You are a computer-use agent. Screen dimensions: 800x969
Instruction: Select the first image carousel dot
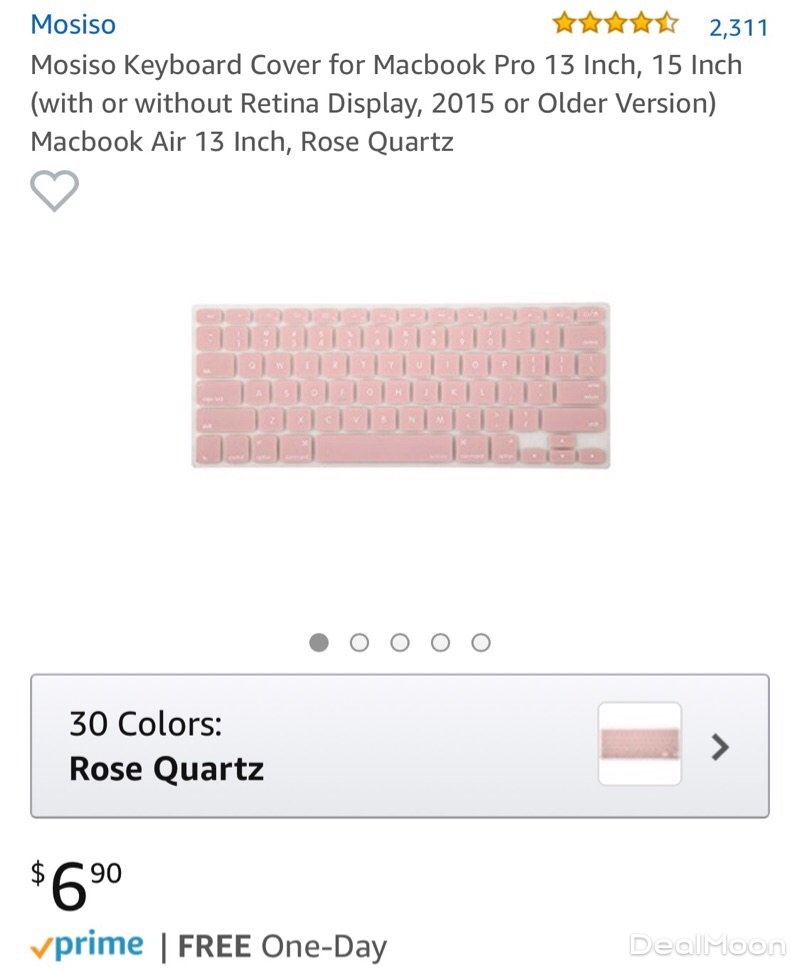coord(319,642)
